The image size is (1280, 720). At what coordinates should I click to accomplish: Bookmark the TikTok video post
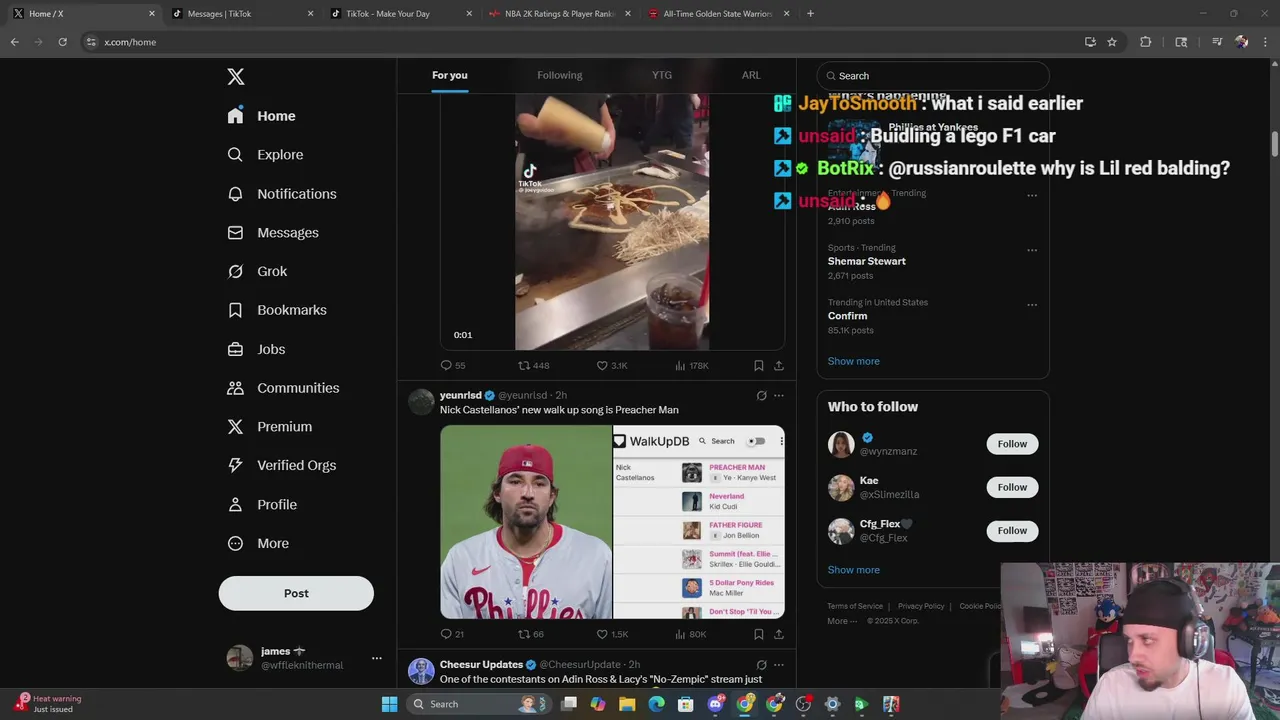[x=759, y=366]
